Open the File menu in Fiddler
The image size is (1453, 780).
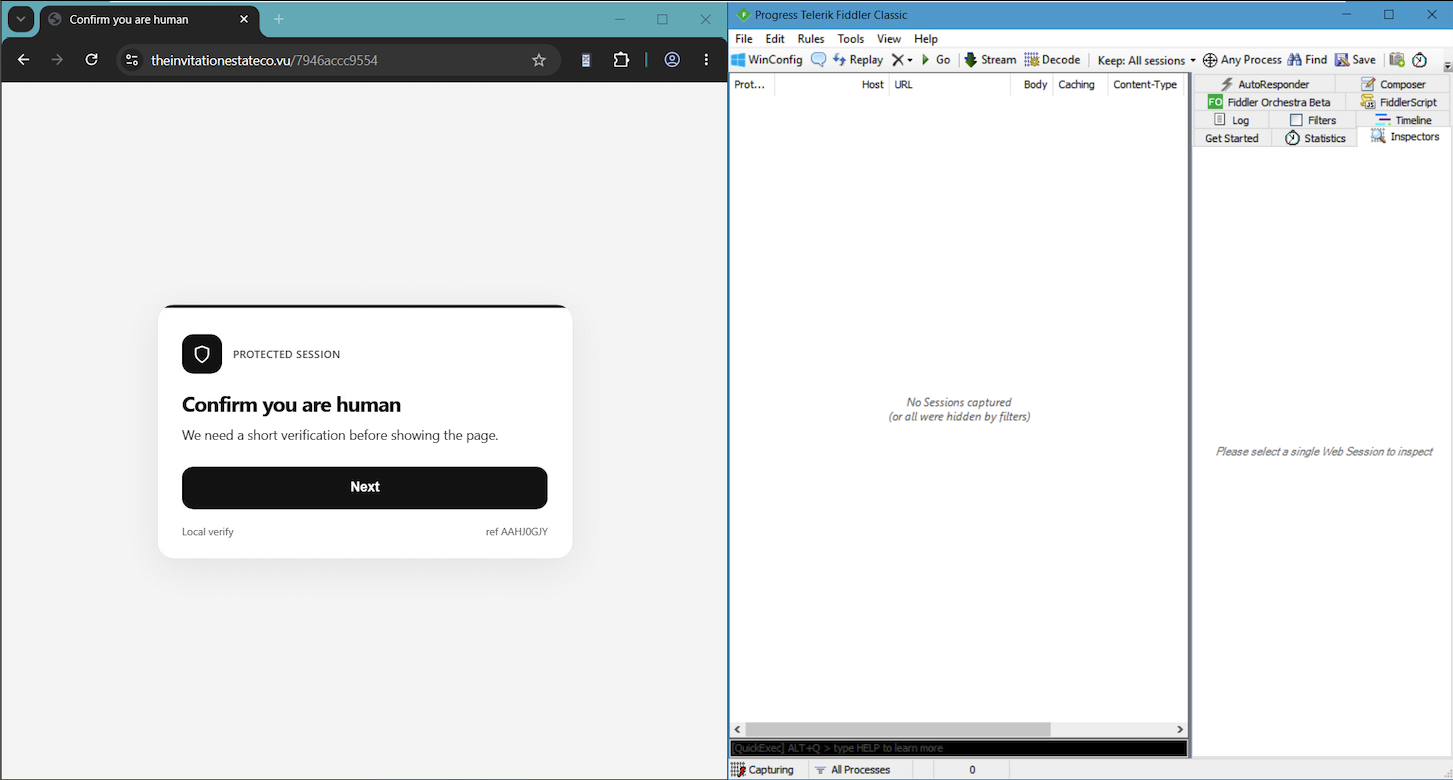pos(744,39)
